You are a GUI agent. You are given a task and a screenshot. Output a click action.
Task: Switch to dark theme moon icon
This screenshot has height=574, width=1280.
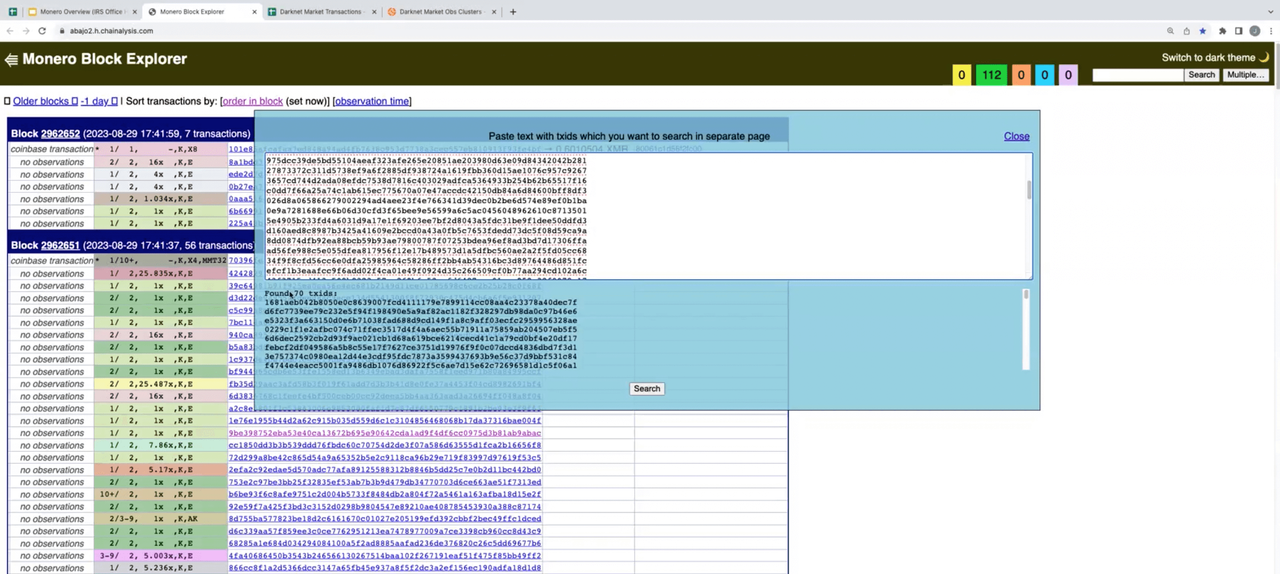click(1264, 57)
